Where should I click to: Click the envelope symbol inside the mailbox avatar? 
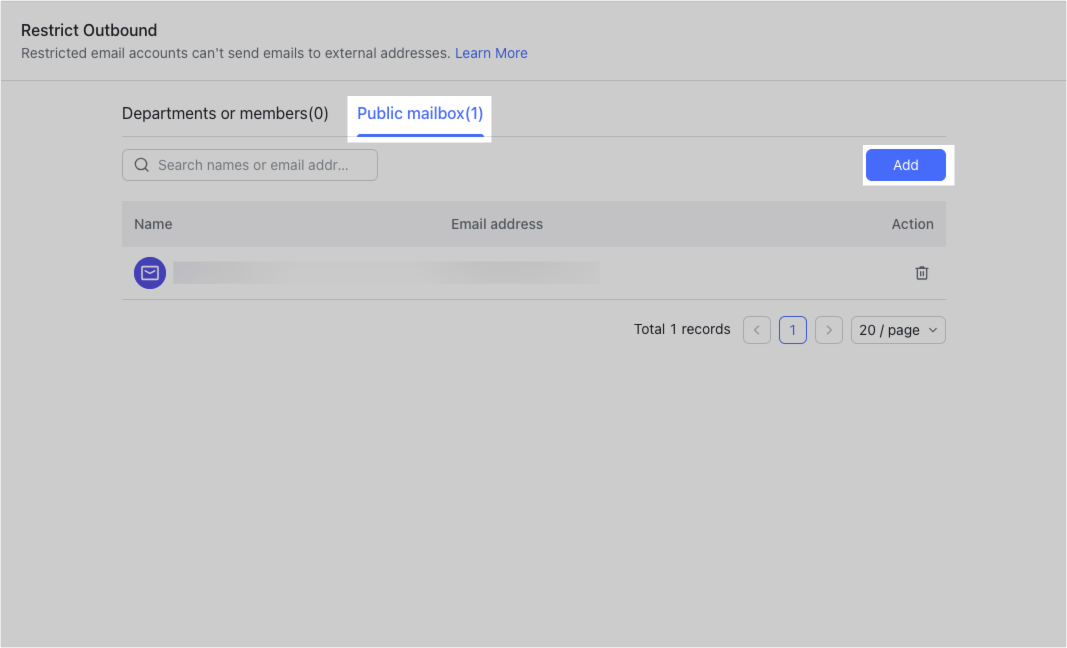coord(149,272)
